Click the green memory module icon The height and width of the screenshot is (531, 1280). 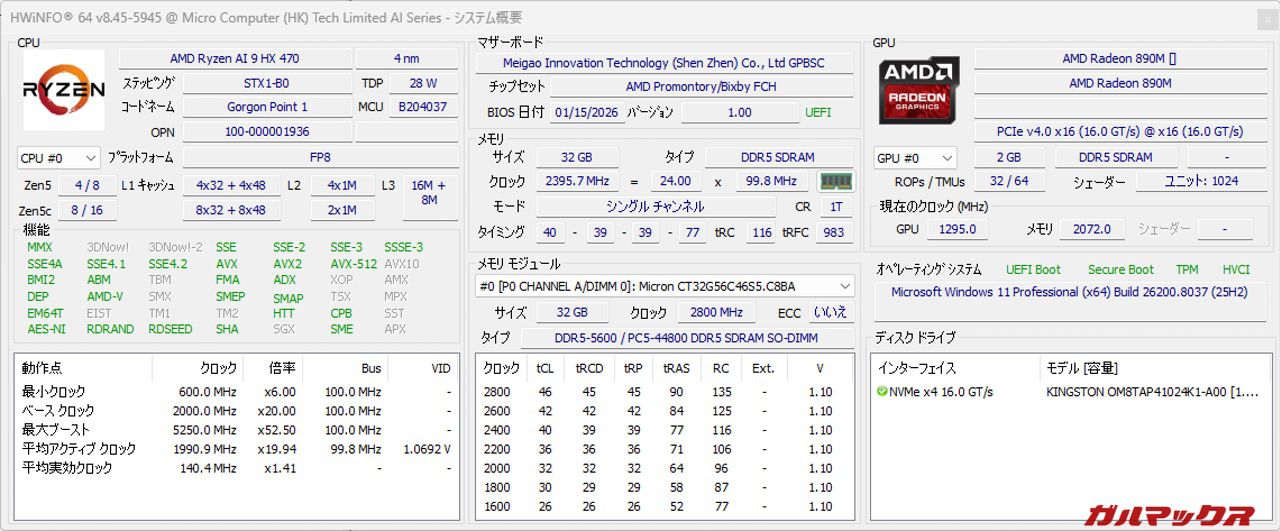835,181
